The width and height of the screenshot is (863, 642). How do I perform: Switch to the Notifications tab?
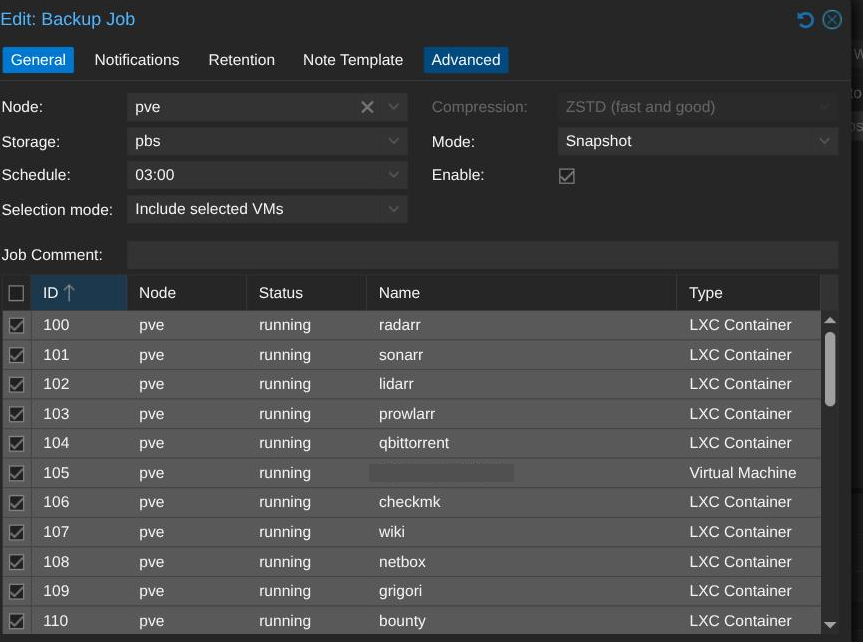pos(136,59)
